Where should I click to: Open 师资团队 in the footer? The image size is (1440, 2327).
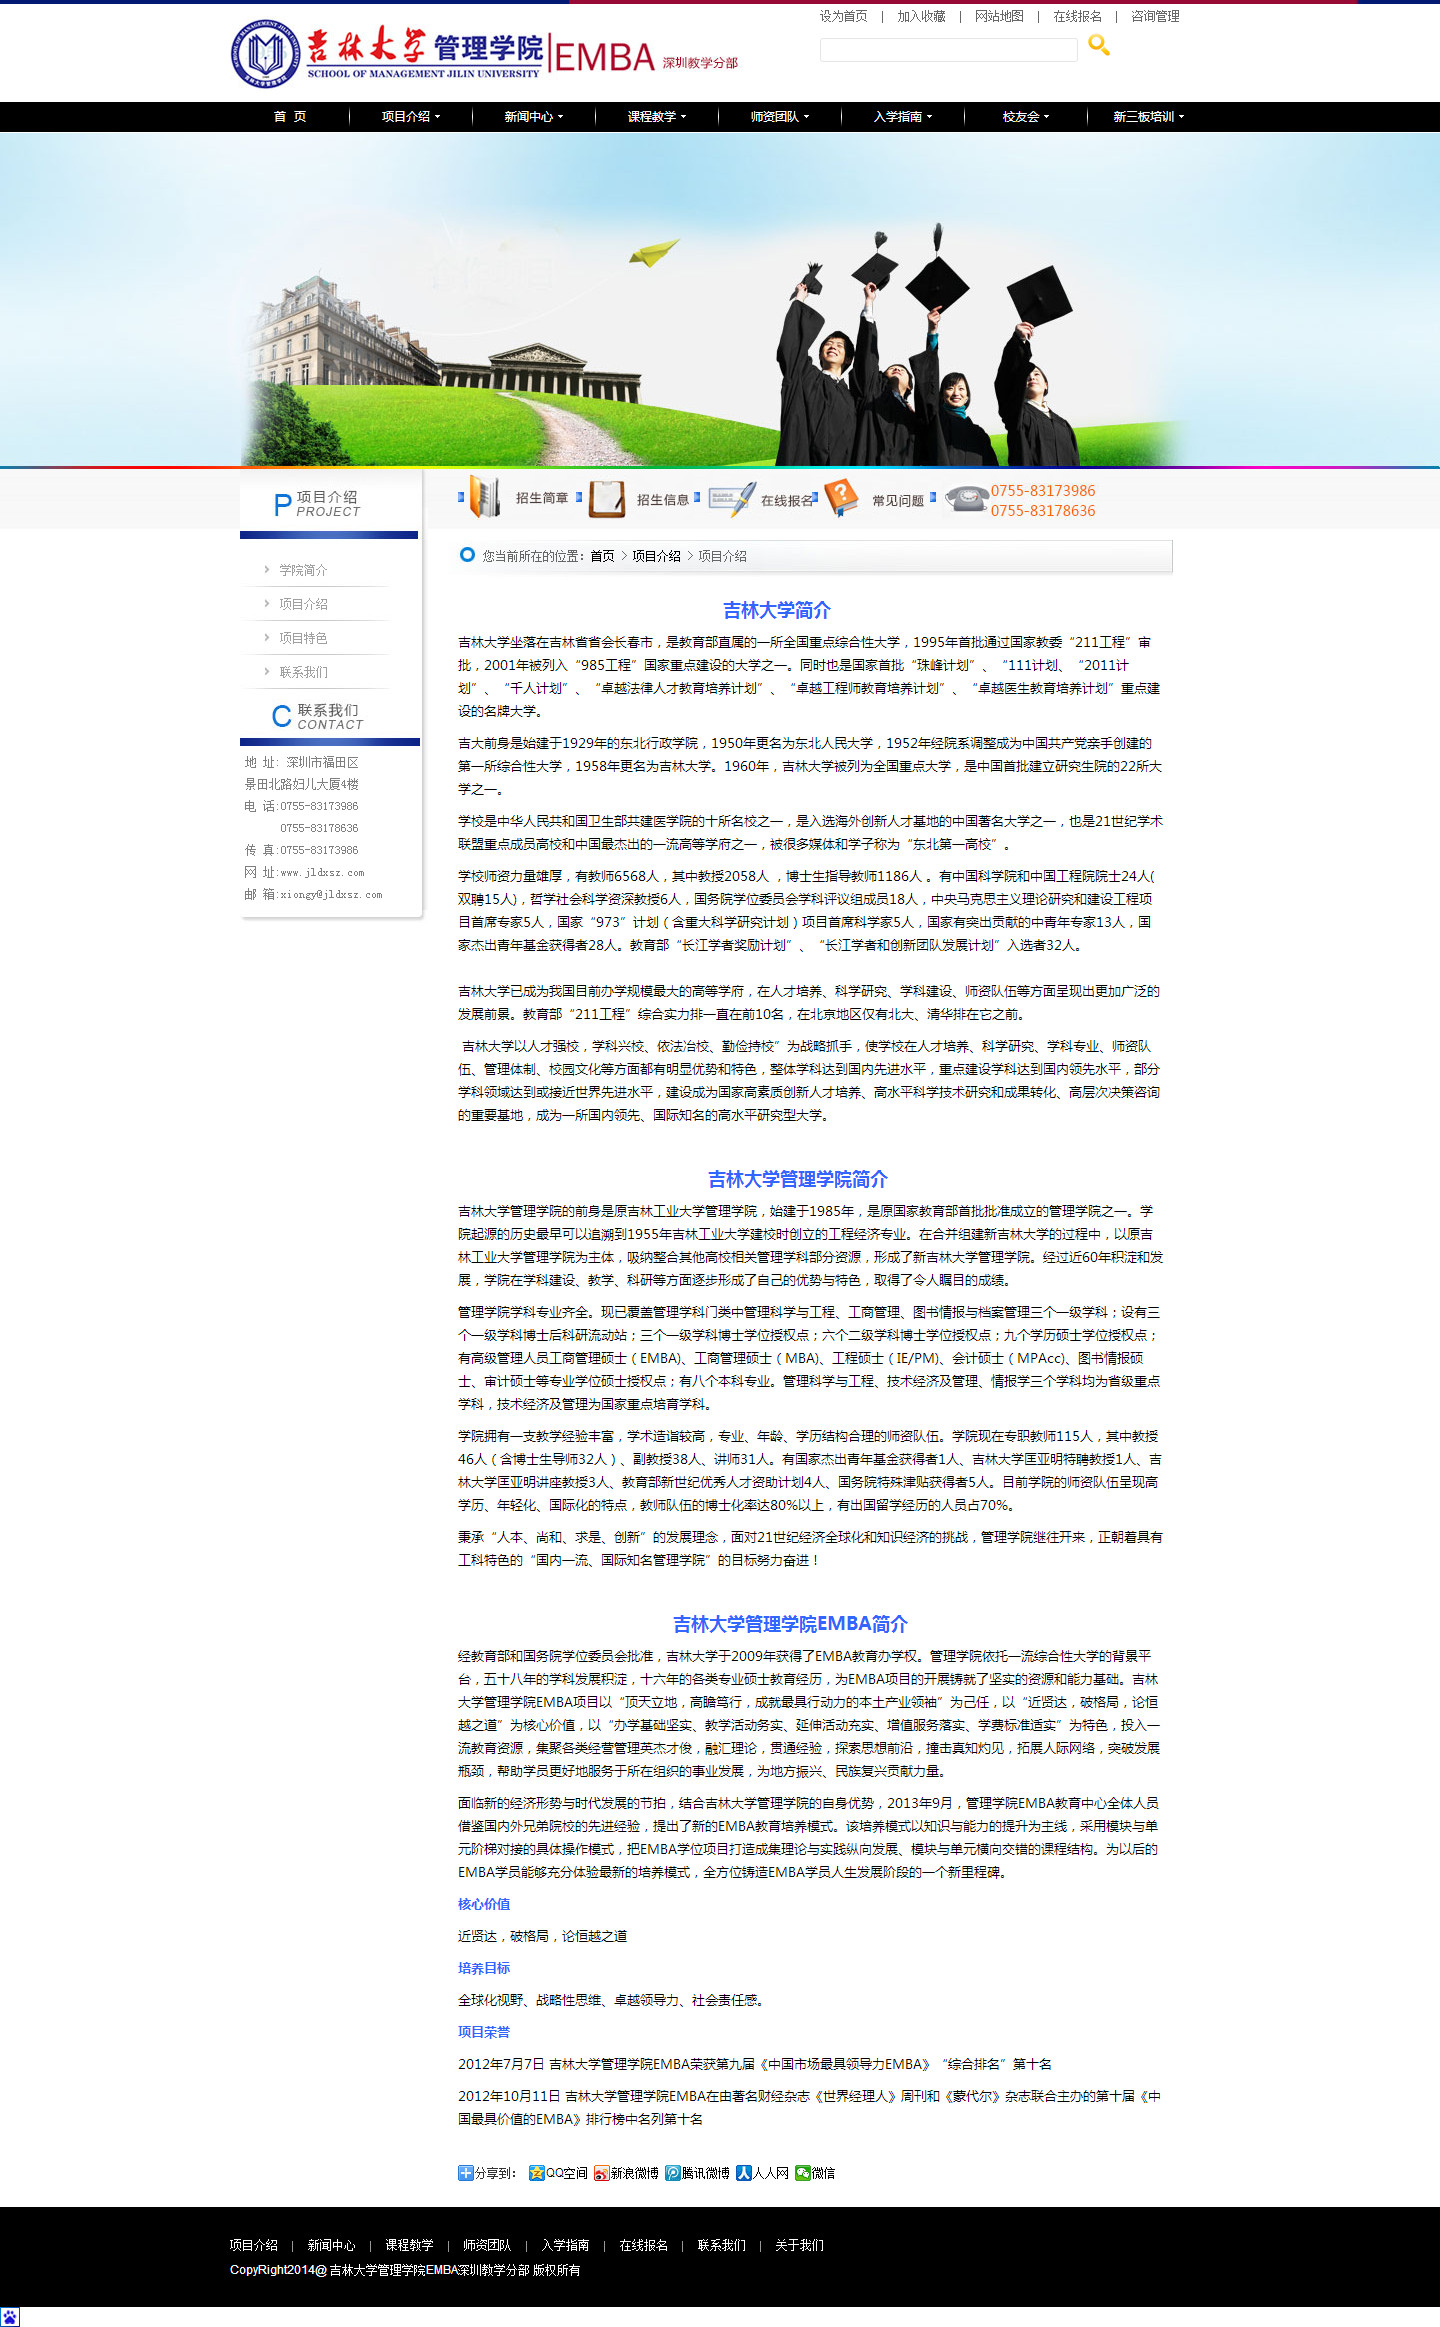487,2245
